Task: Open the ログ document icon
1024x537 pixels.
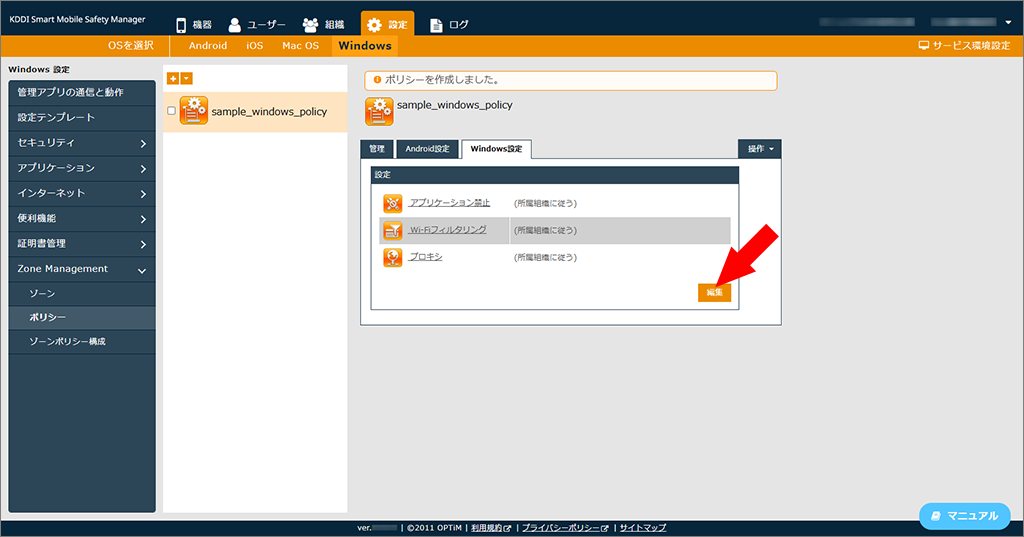Action: (436, 25)
